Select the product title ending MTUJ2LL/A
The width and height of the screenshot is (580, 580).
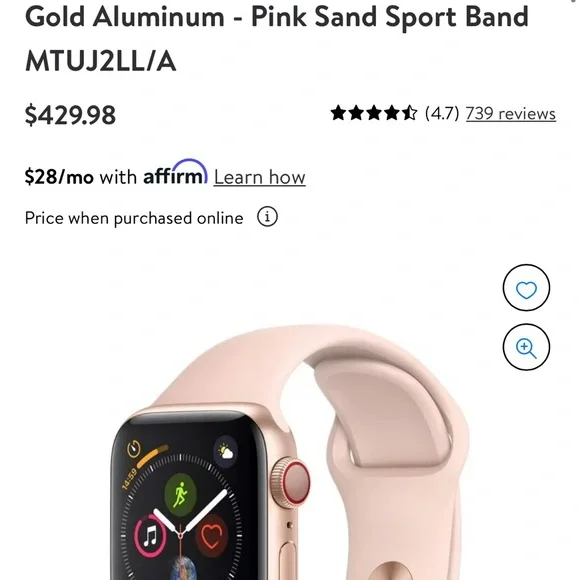(277, 39)
